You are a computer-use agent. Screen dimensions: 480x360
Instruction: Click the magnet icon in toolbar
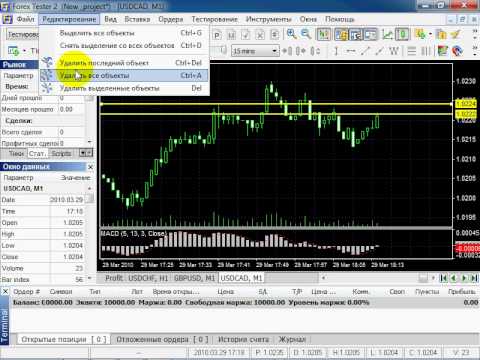pyautogui.click(x=457, y=51)
